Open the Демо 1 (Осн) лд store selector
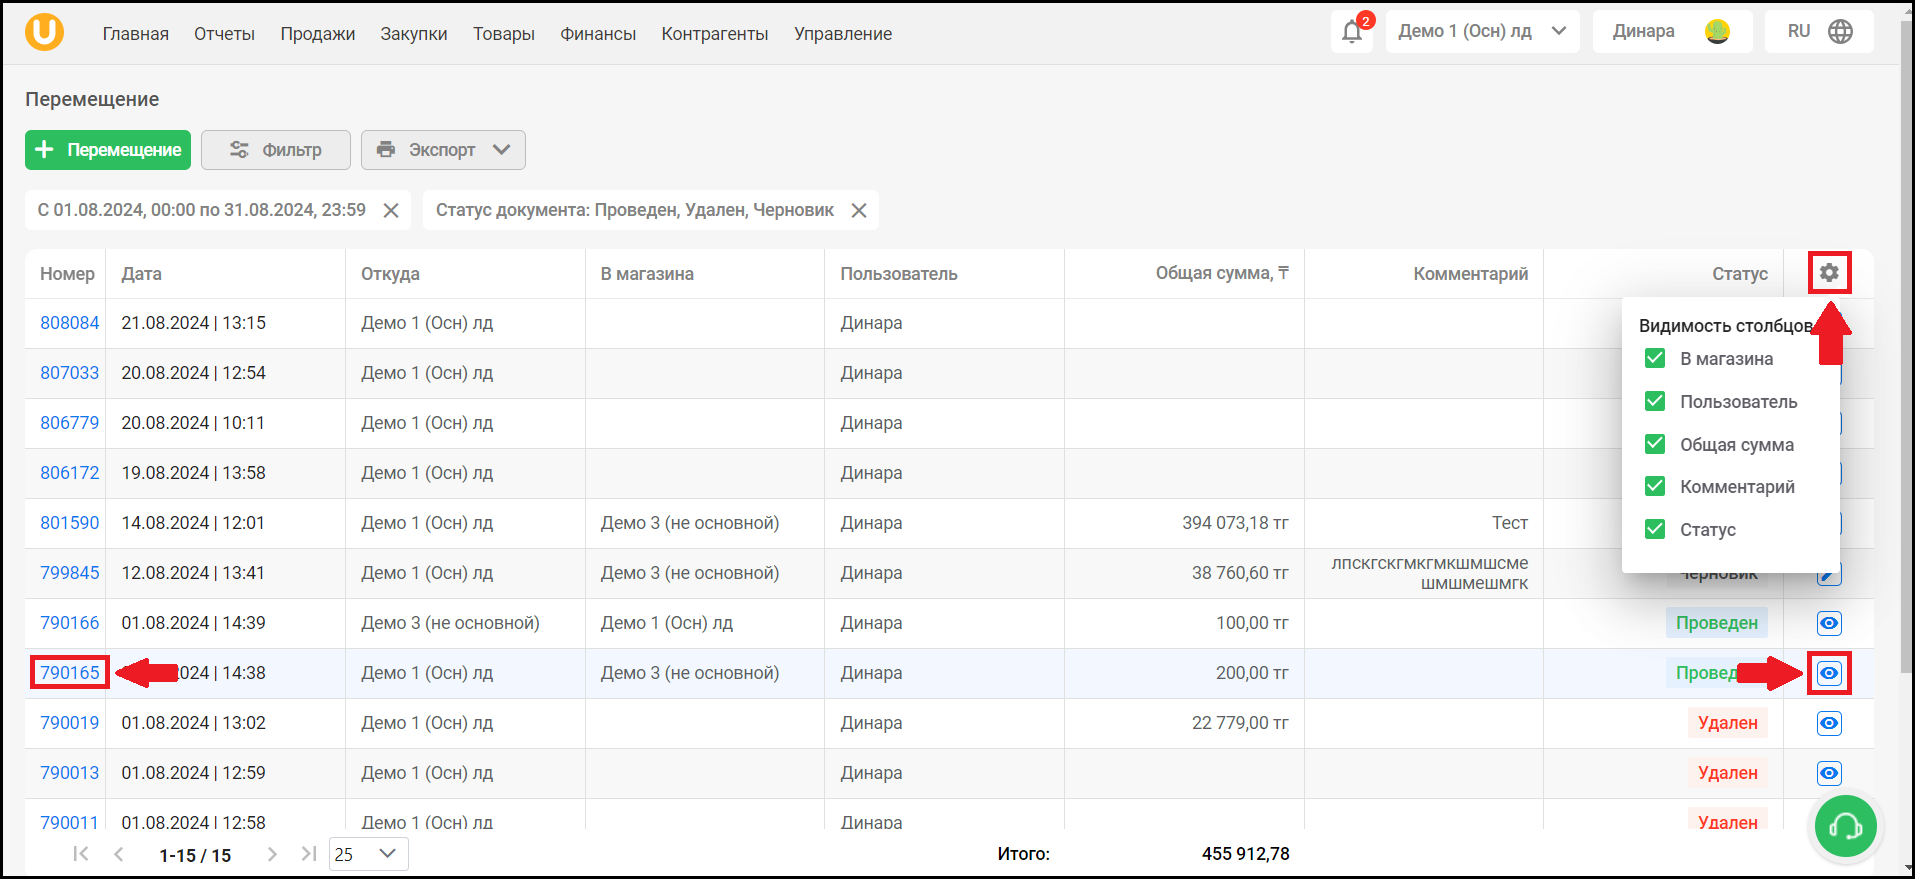The image size is (1915, 879). 1482,31
